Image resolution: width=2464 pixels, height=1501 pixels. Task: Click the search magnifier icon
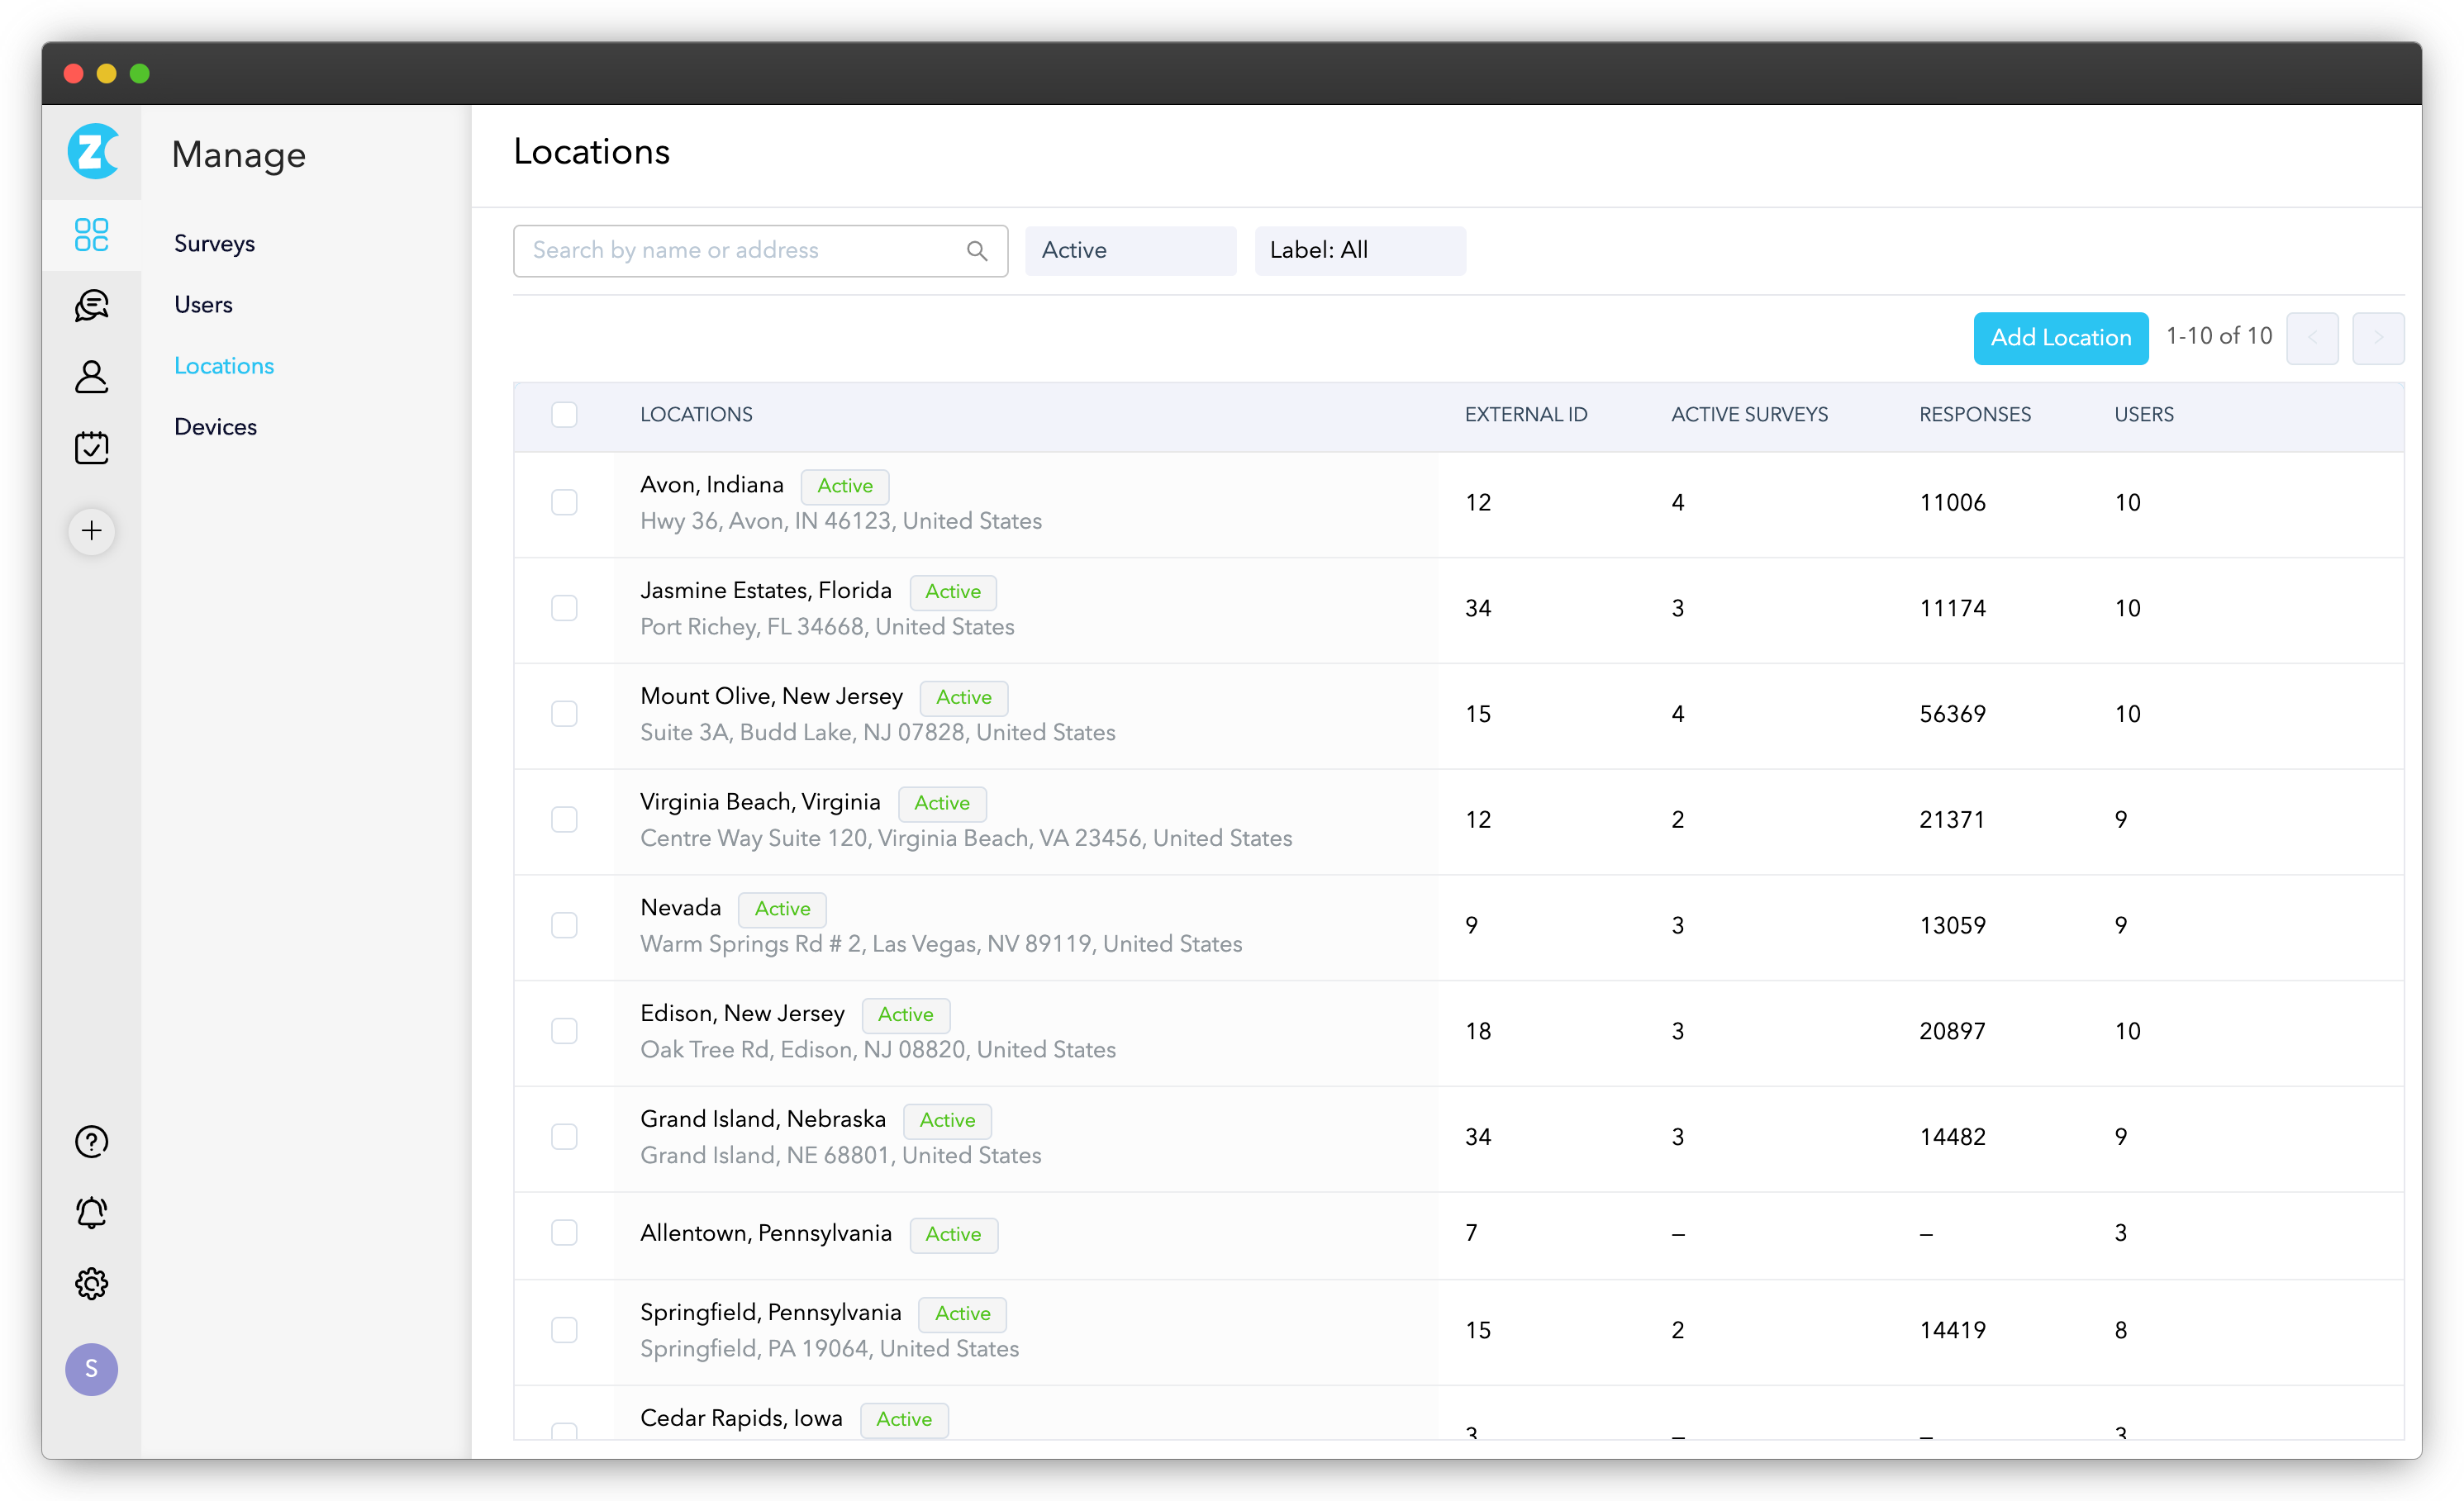977,251
